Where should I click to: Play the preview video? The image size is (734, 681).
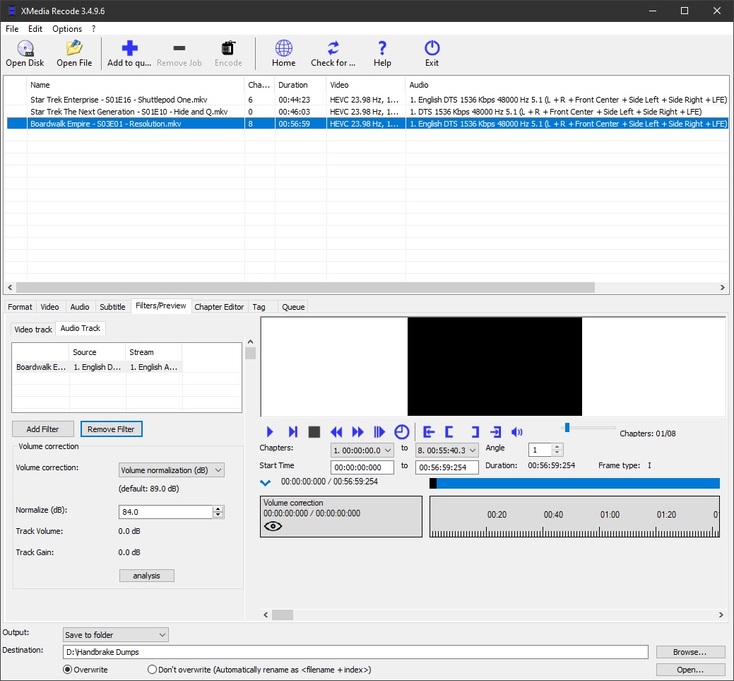[x=270, y=432]
